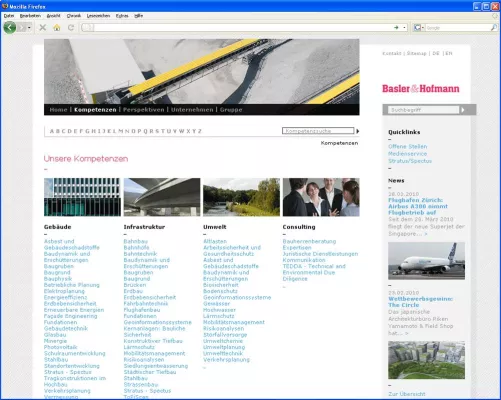Click the green Back arrow button
Viewport: 501px width, 400px height.
point(10,27)
